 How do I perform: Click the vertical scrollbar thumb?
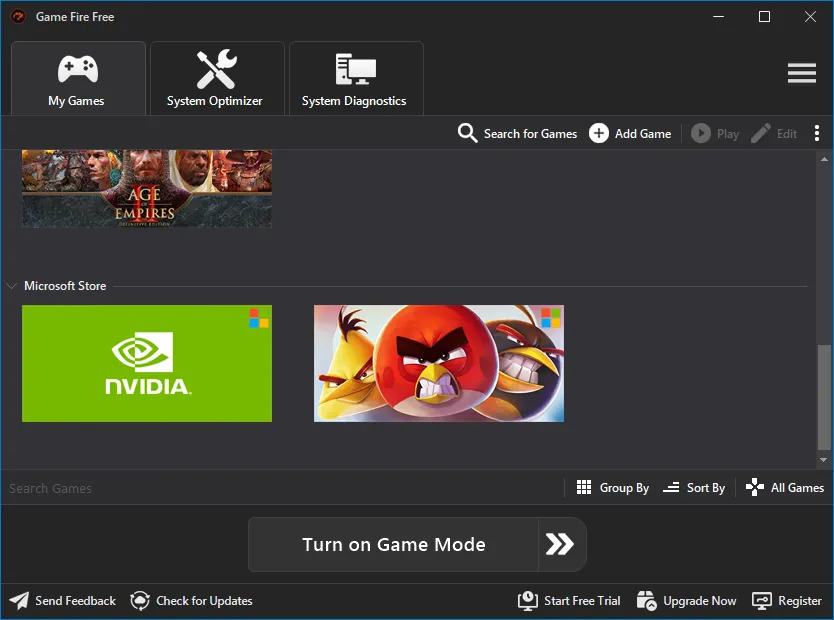pyautogui.click(x=824, y=397)
